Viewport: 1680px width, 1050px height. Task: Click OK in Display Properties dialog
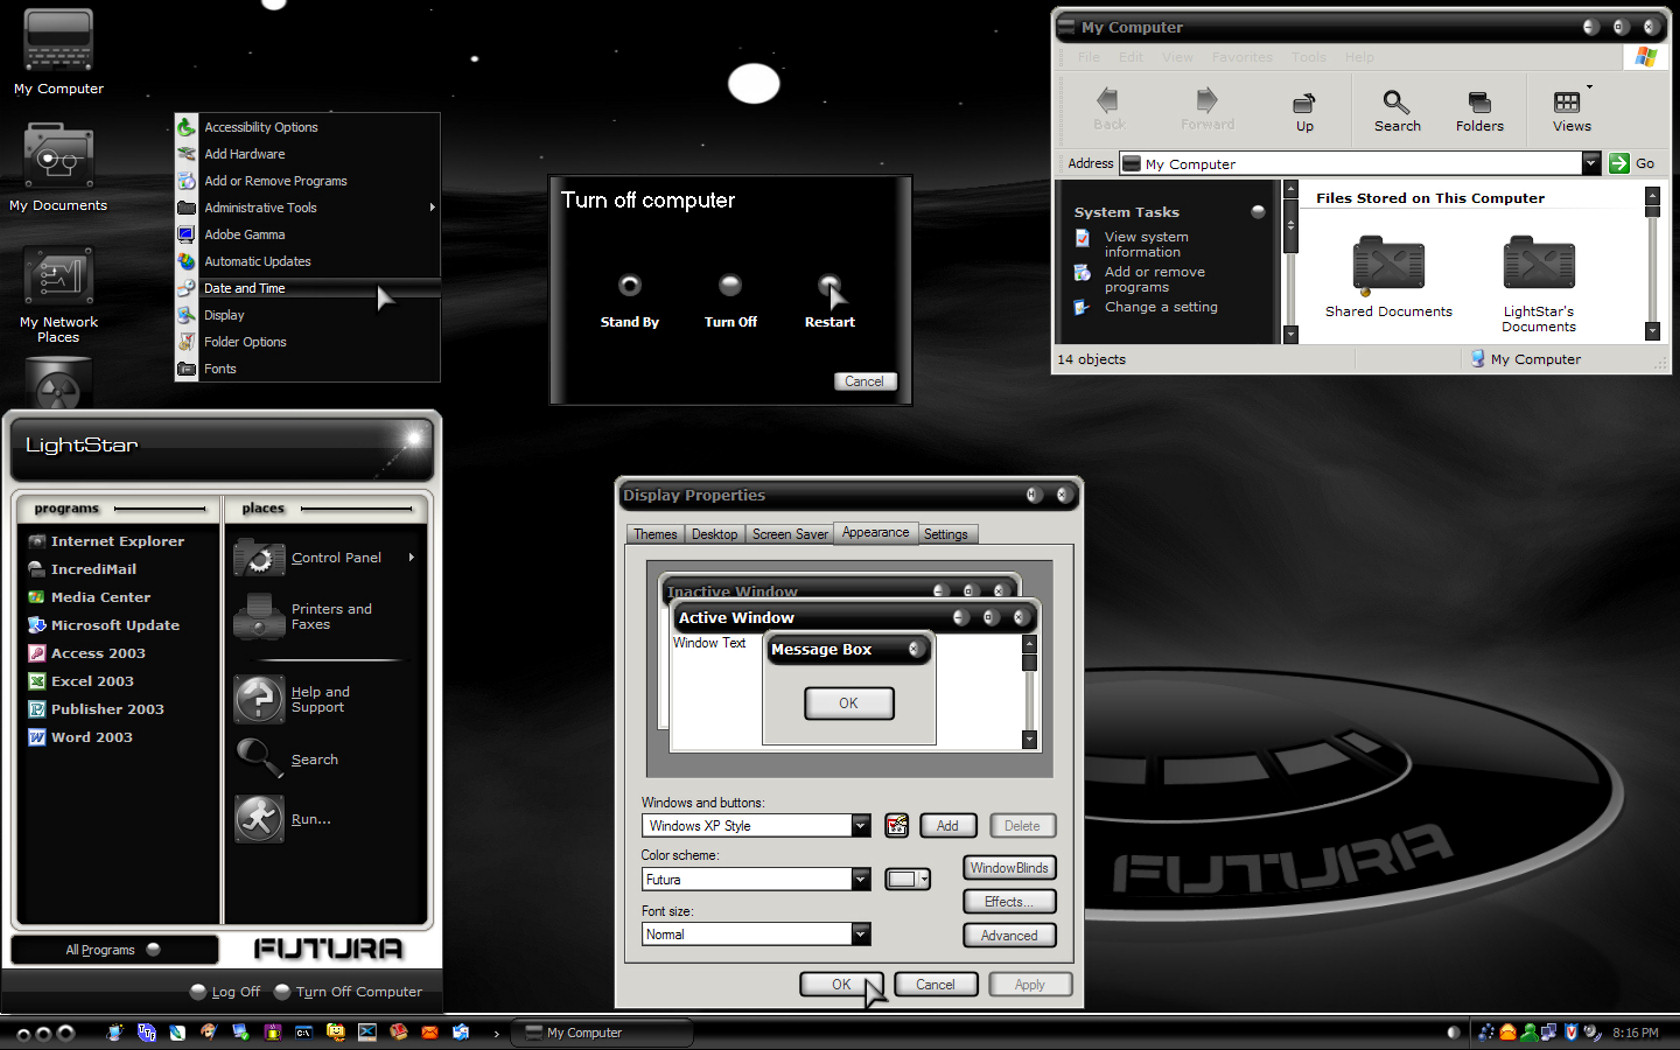tap(841, 985)
